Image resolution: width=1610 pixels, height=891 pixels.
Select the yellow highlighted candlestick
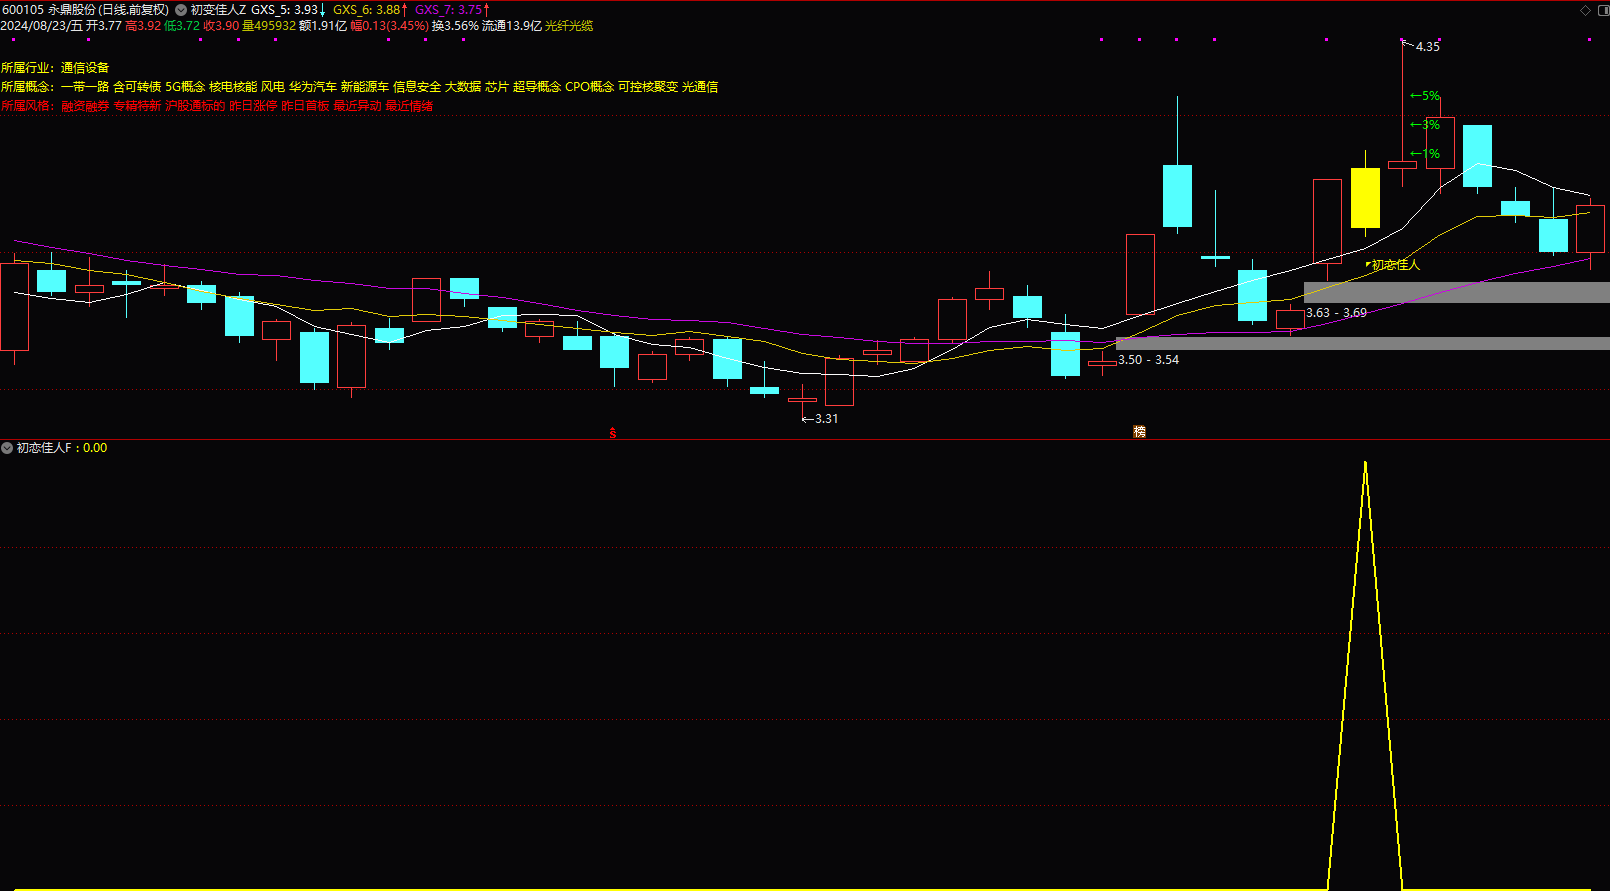(x=1365, y=197)
